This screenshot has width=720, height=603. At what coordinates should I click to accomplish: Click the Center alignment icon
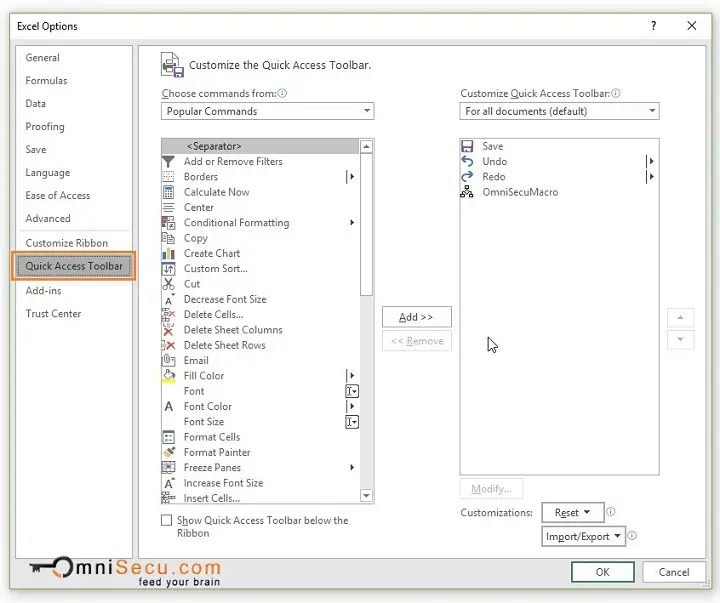coord(169,208)
